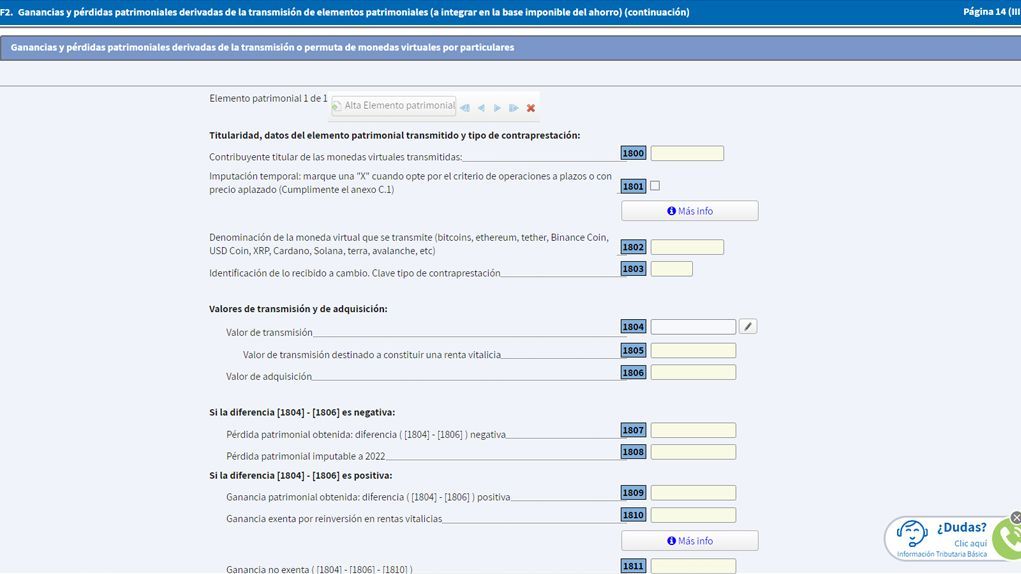Click input field 1804 valor de transmisión
Image resolution: width=1021 pixels, height=574 pixels.
click(x=693, y=327)
